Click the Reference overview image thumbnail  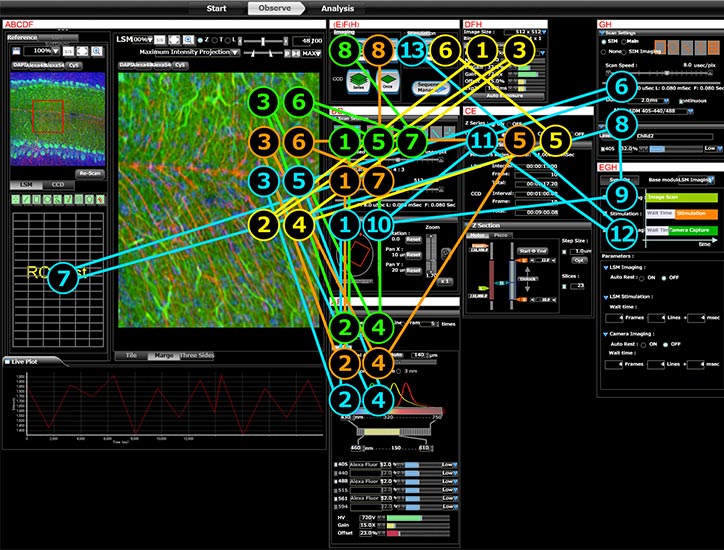pos(57,119)
